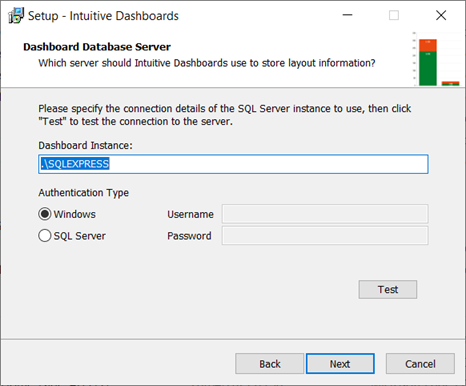Screen dimensions: 466x386
Task: Click the 'Password' label
Action: point(189,236)
